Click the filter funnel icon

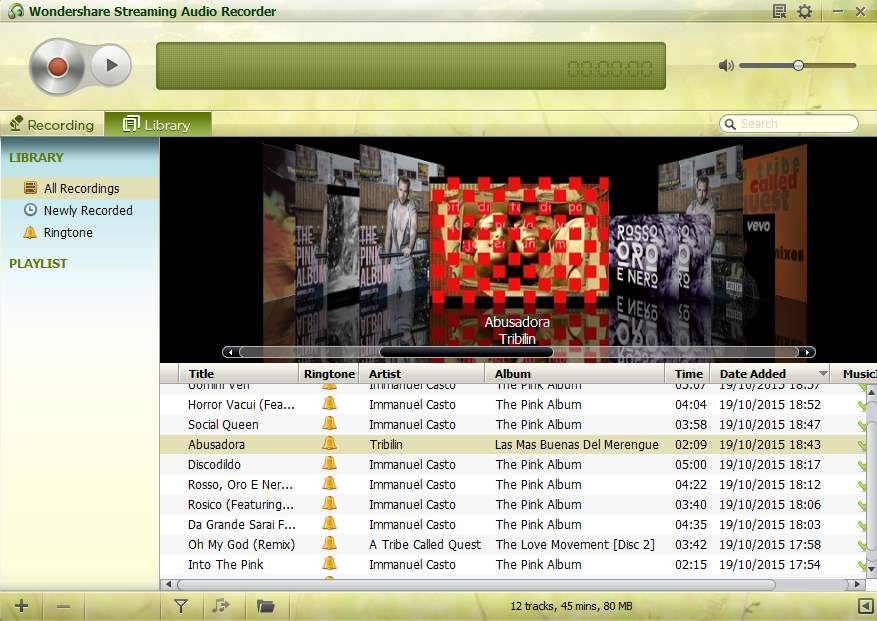181,606
